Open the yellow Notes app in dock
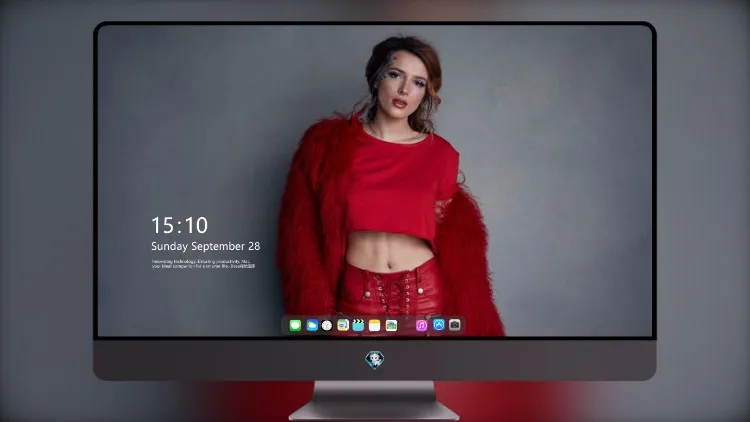750x422 pixels. click(375, 325)
